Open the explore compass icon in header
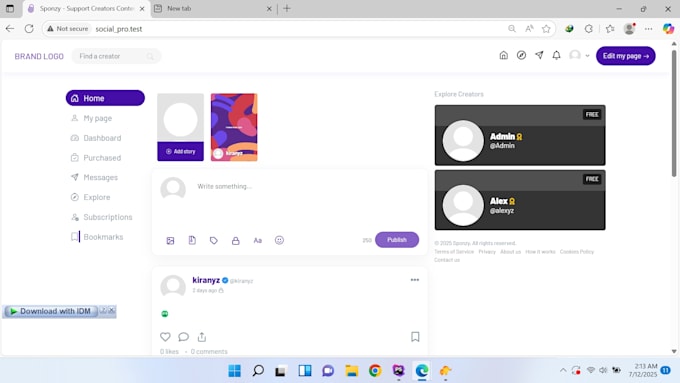This screenshot has width=680, height=383. coord(521,56)
